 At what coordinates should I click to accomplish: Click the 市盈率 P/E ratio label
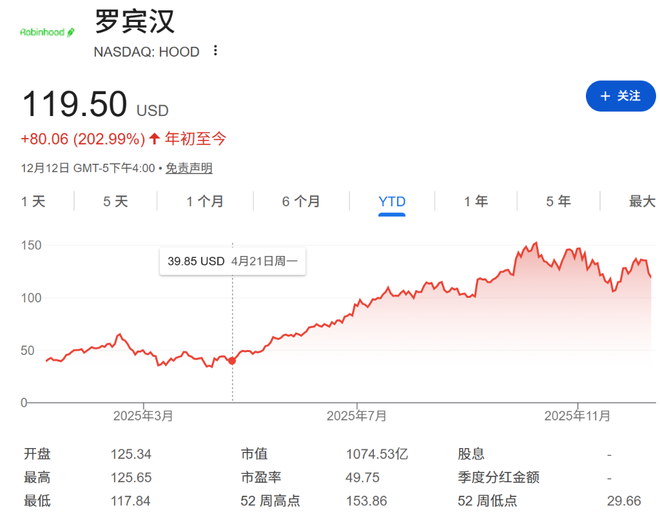point(260,477)
